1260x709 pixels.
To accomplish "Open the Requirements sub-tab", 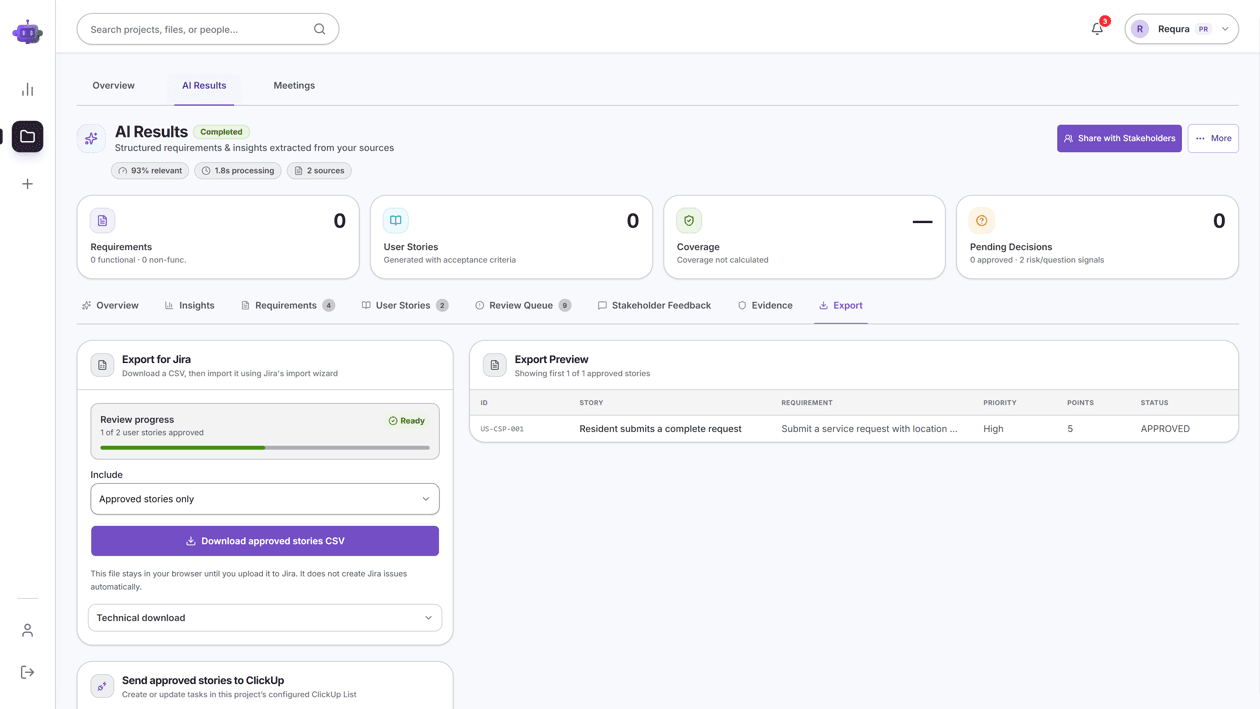I will click(288, 306).
